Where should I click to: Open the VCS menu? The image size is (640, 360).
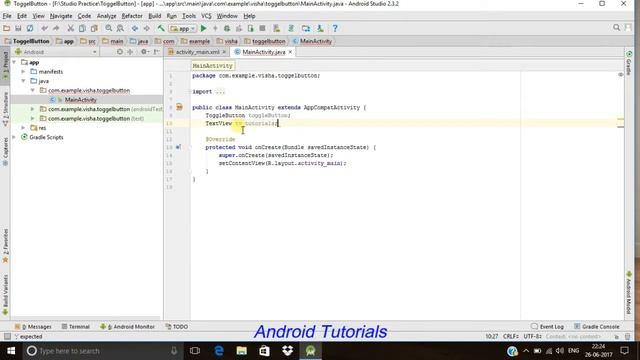206,16
